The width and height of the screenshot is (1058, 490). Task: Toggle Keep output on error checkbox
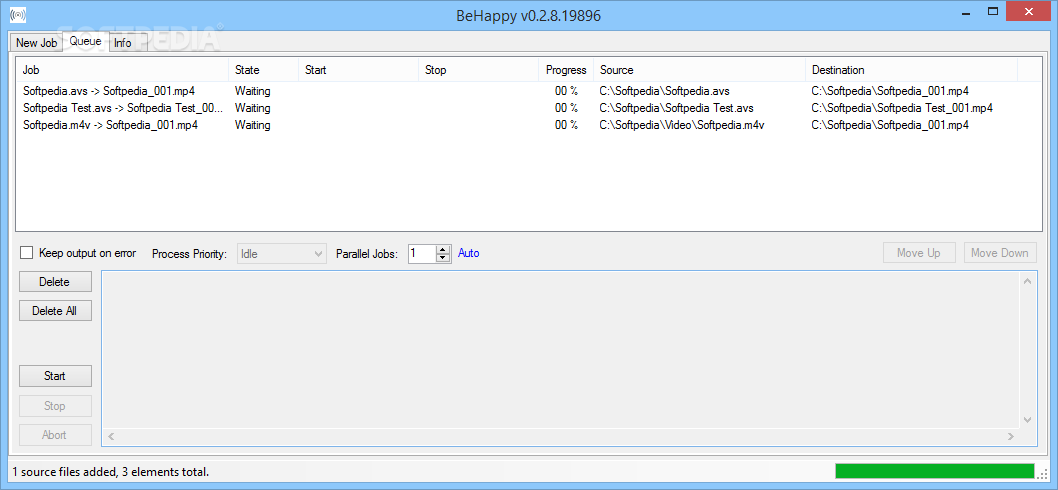[x=26, y=253]
